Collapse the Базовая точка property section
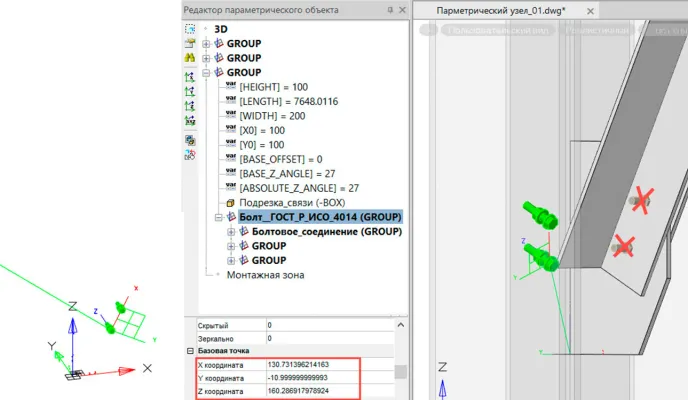Viewport: 688px width, 400px height. pos(190,352)
